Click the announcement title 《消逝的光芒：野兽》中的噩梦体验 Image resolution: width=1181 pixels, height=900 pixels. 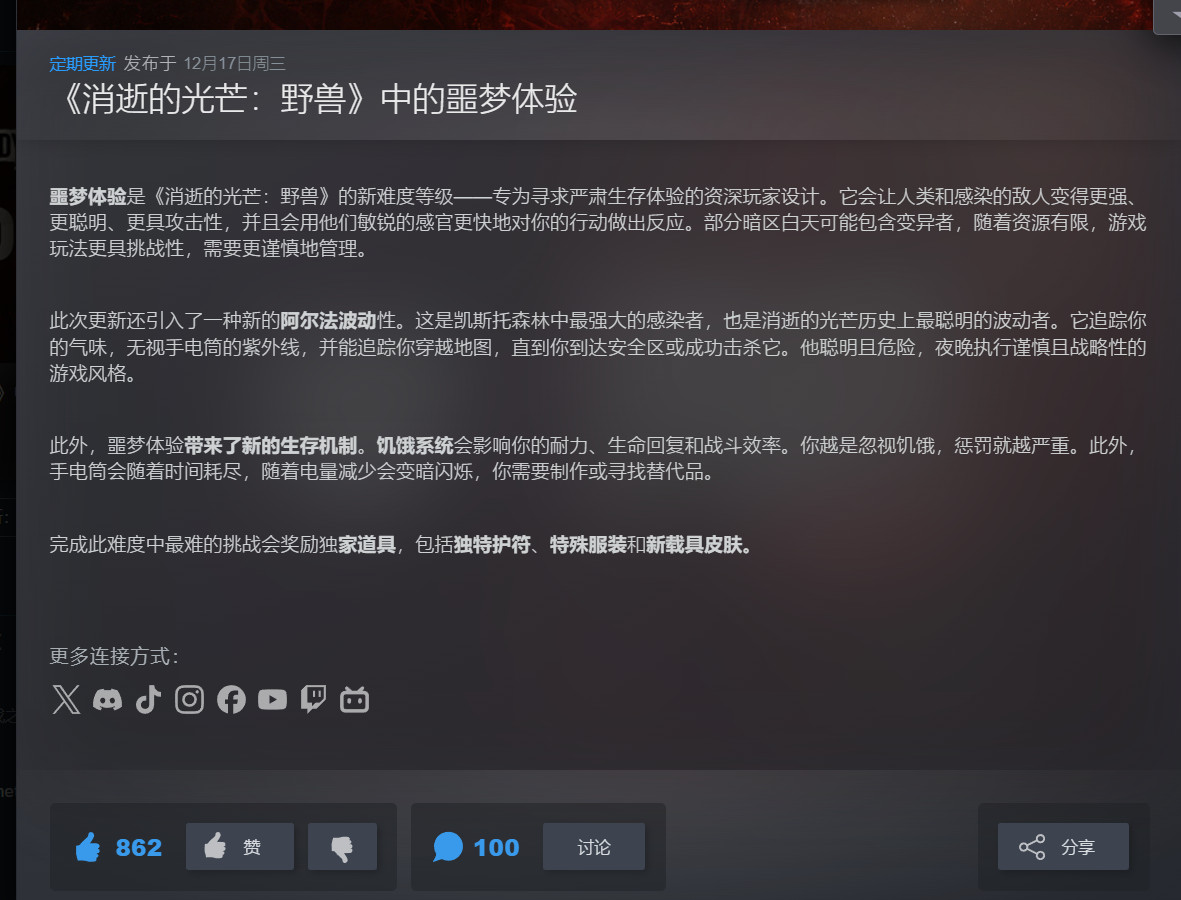[x=318, y=99]
